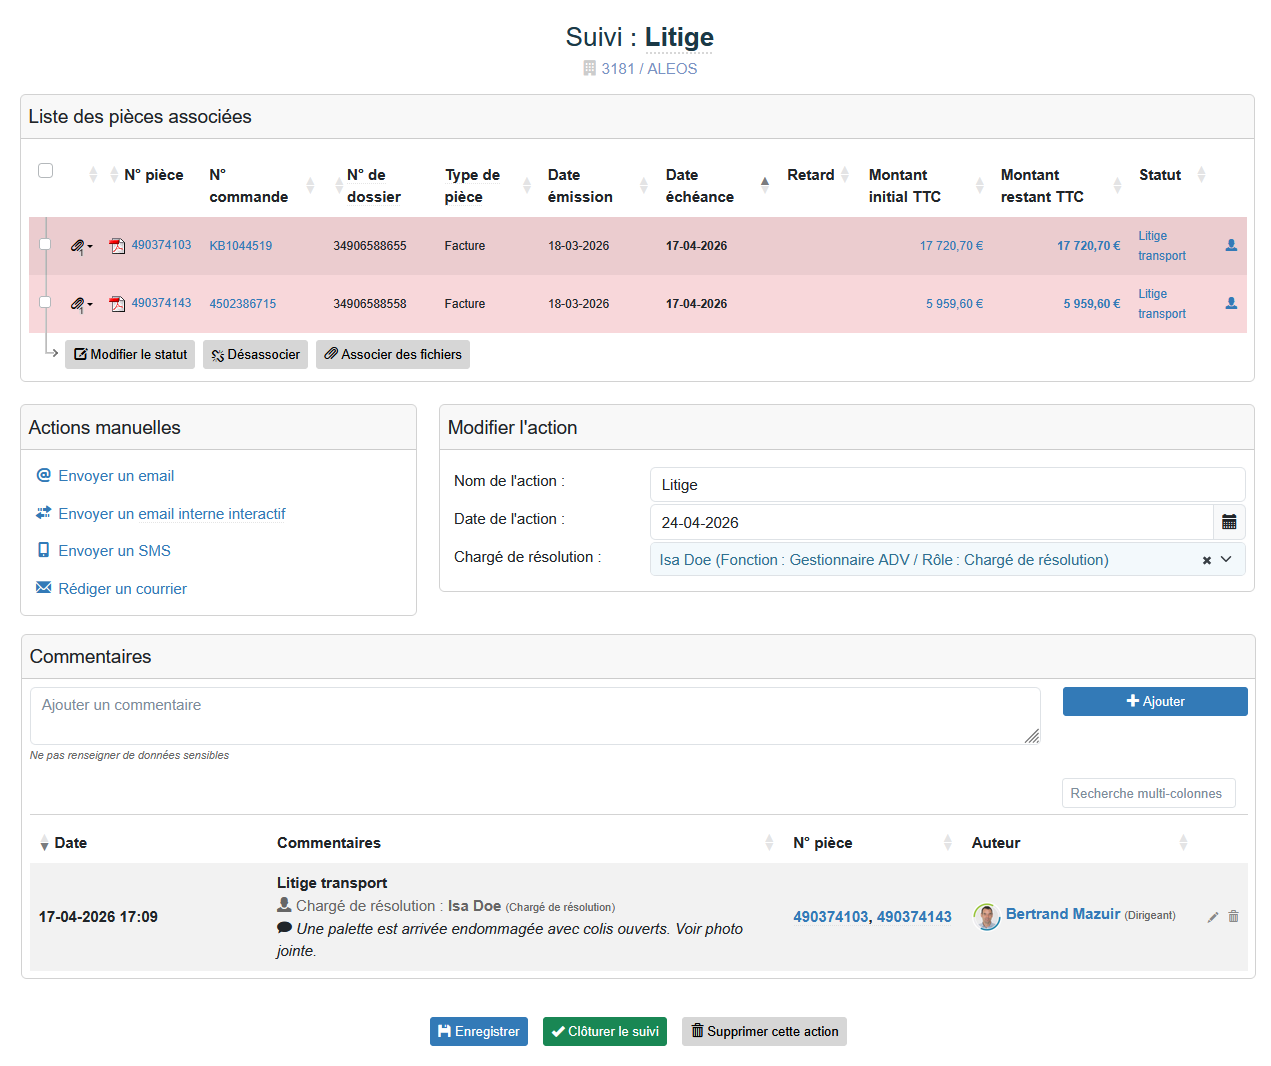Click the Enregistrer button
The height and width of the screenshot is (1066, 1271).
478,1031
